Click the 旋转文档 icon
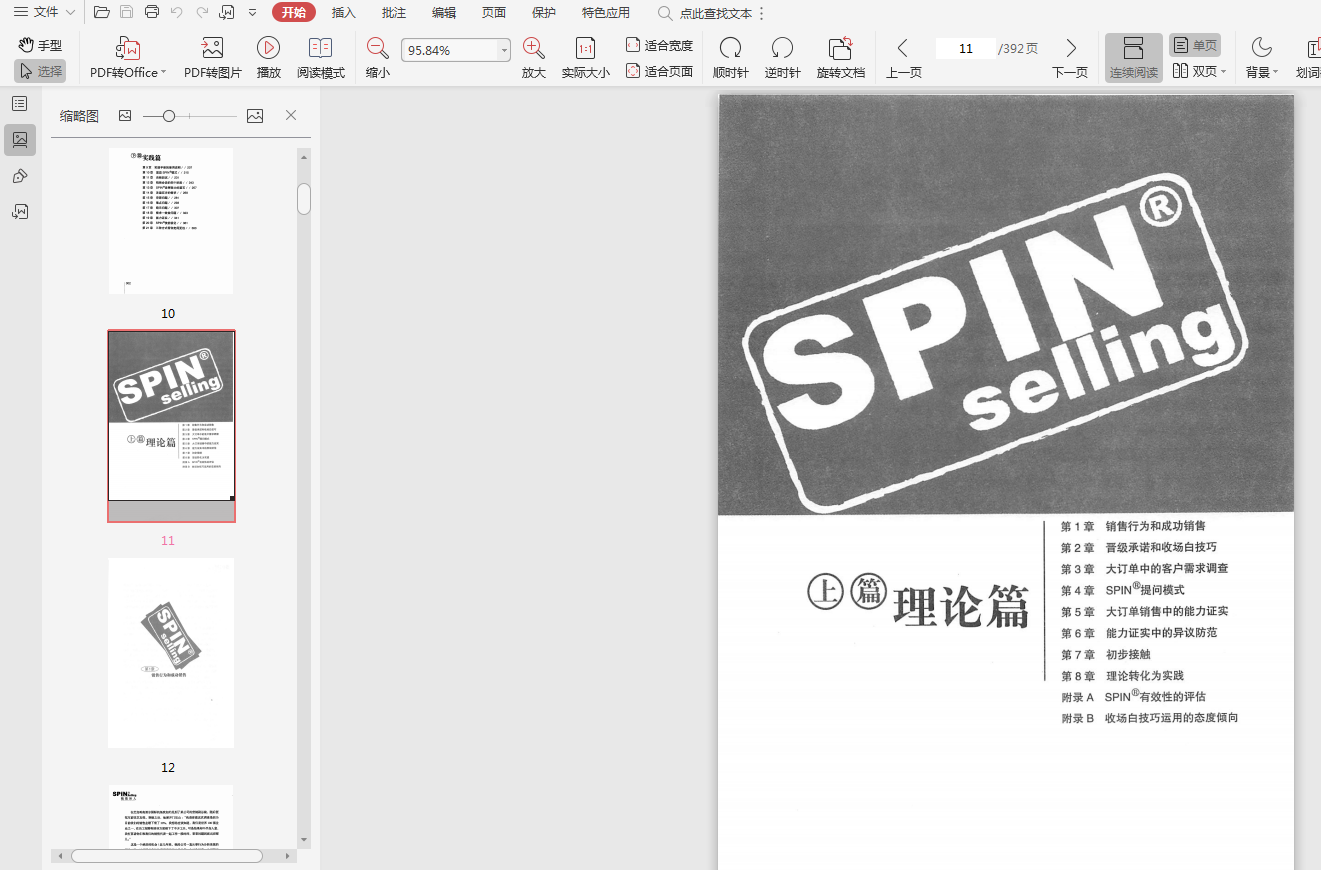The height and width of the screenshot is (870, 1321). (x=840, y=48)
